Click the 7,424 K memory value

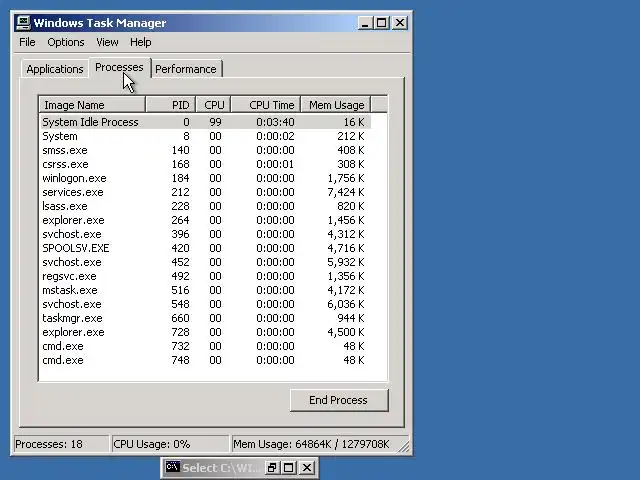pyautogui.click(x=346, y=192)
